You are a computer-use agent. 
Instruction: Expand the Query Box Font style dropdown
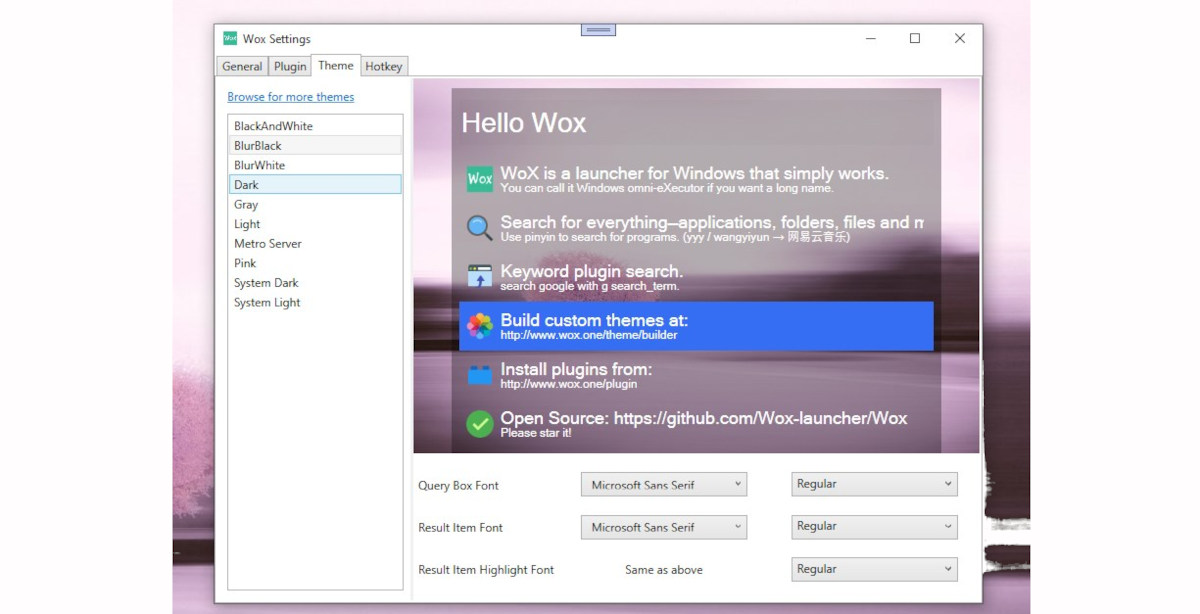(x=873, y=484)
